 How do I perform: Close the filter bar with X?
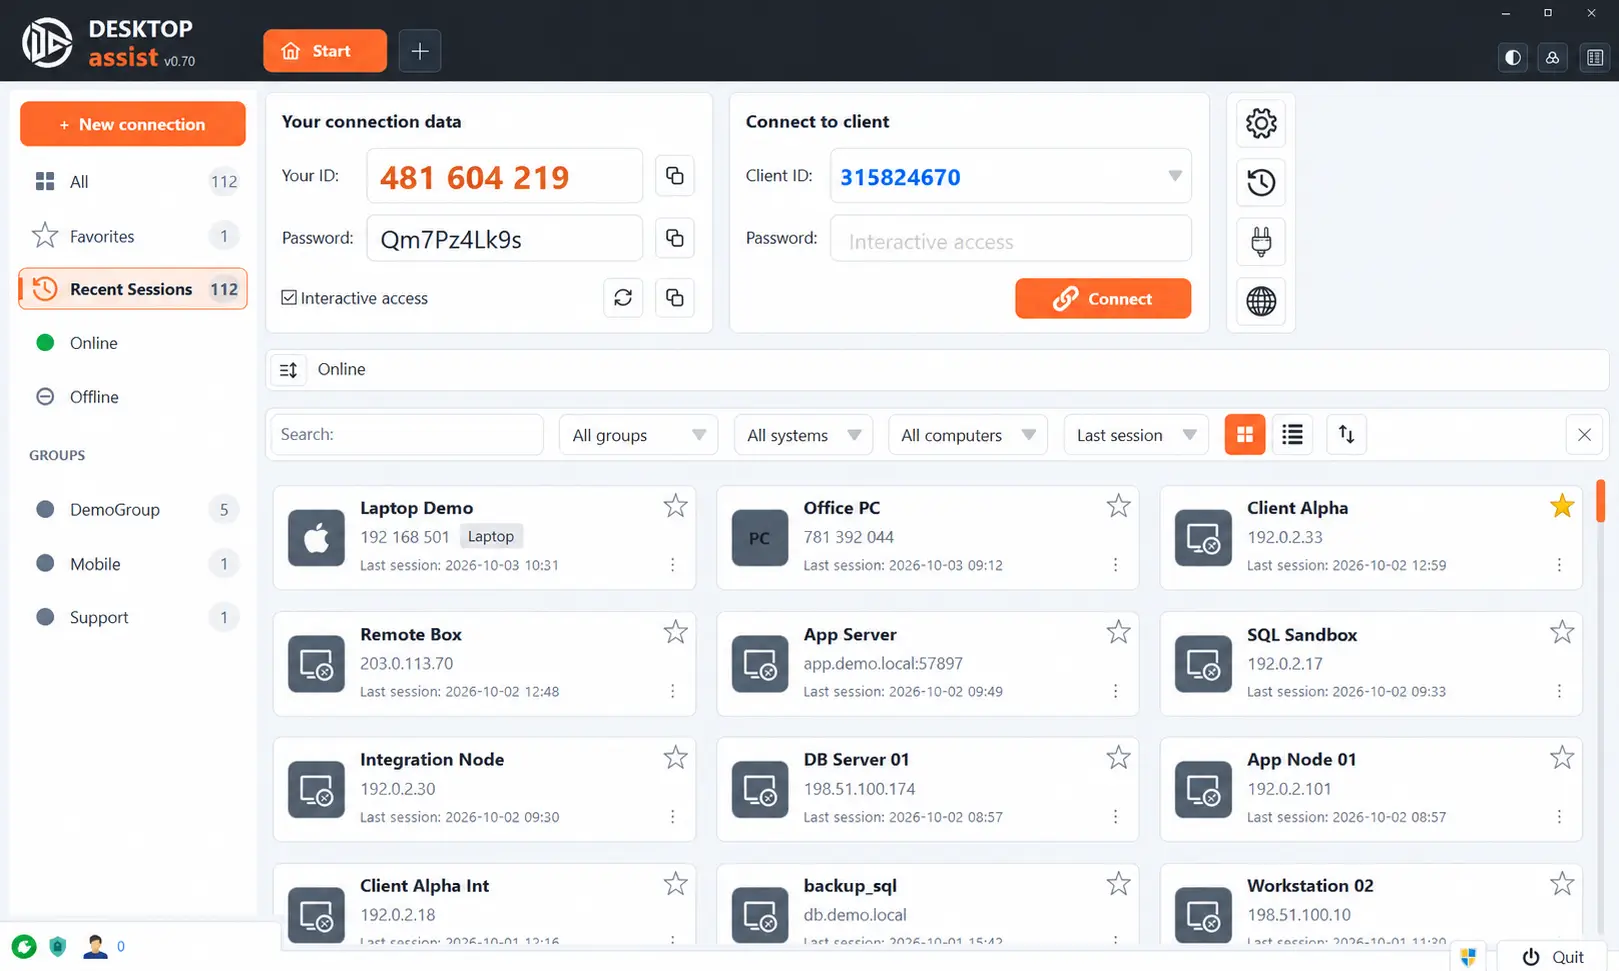[x=1584, y=435]
